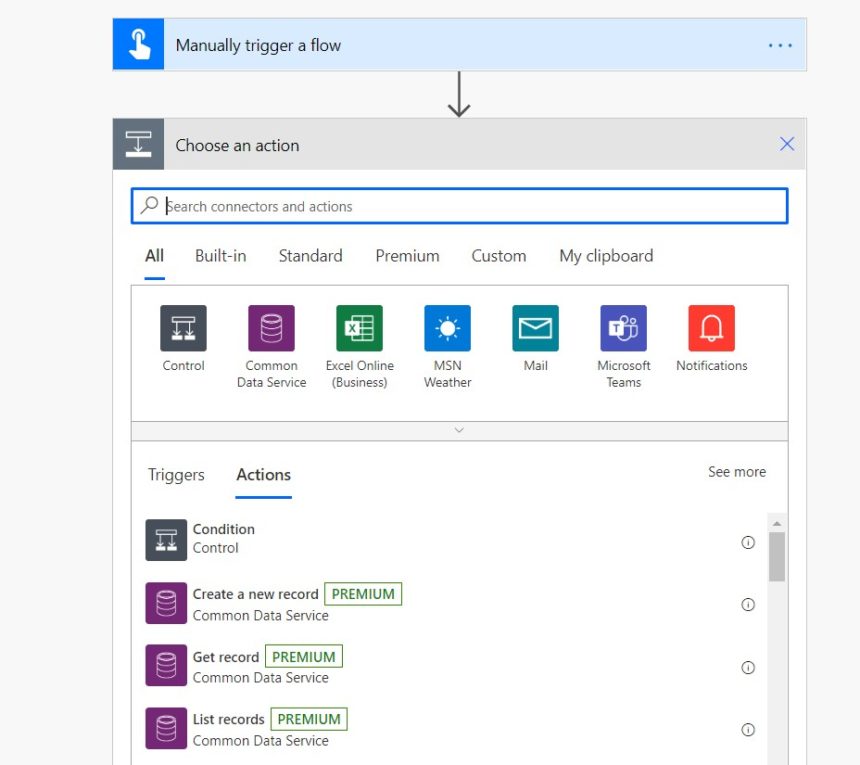Click the scrollbar up arrow
The width and height of the screenshot is (860, 765).
pyautogui.click(x=777, y=524)
